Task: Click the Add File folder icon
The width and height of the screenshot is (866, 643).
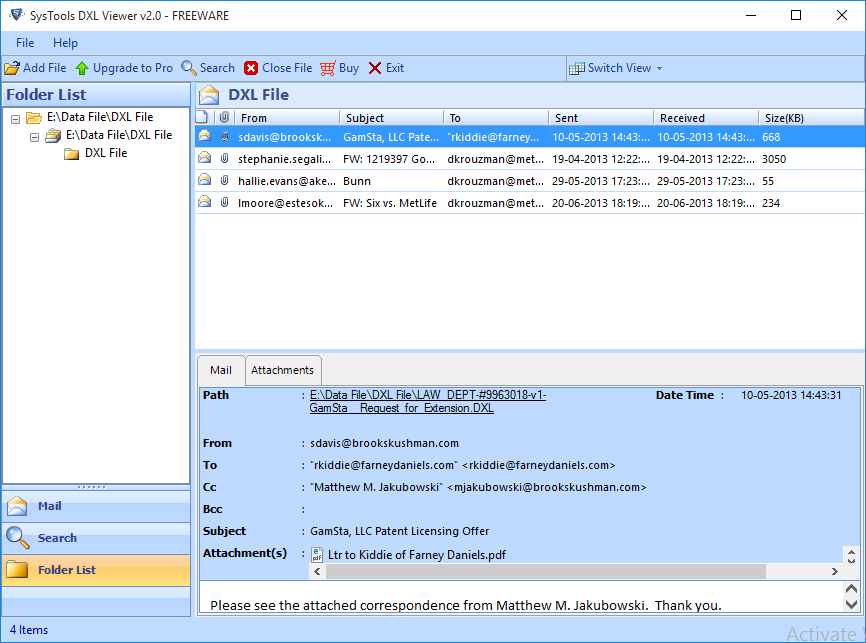Action: click(x=12, y=68)
